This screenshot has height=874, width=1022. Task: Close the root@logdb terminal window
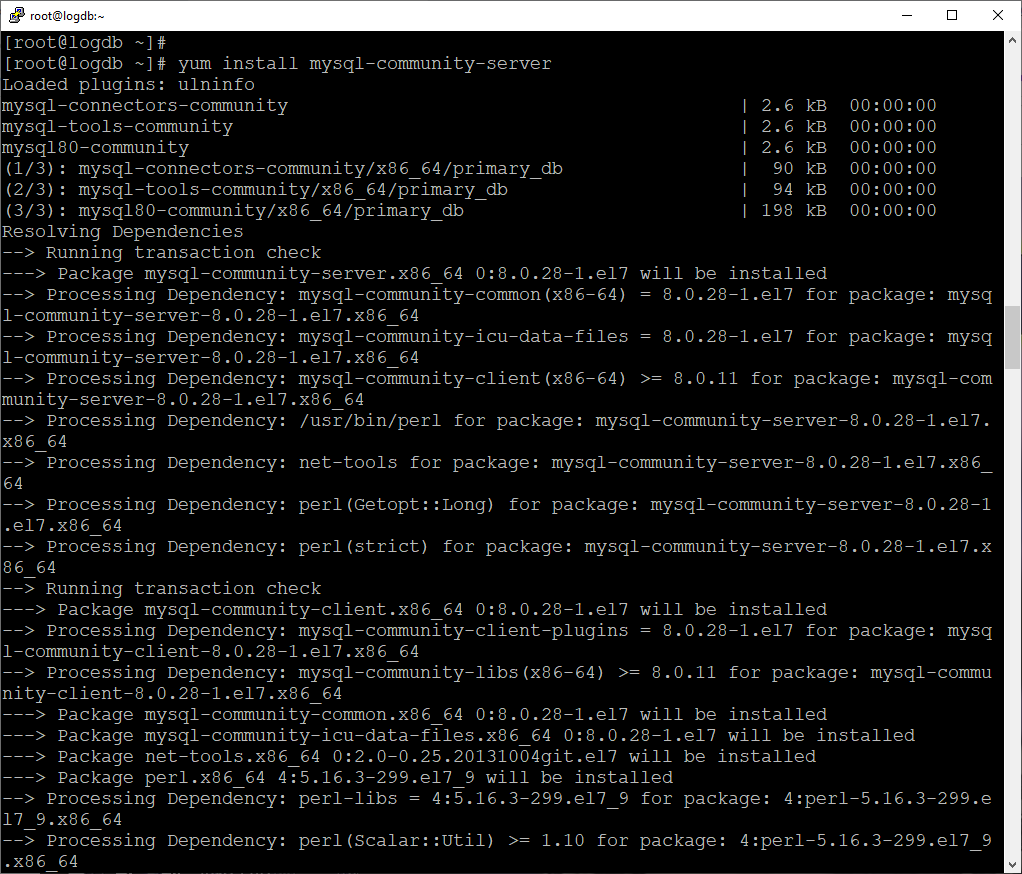[997, 15]
